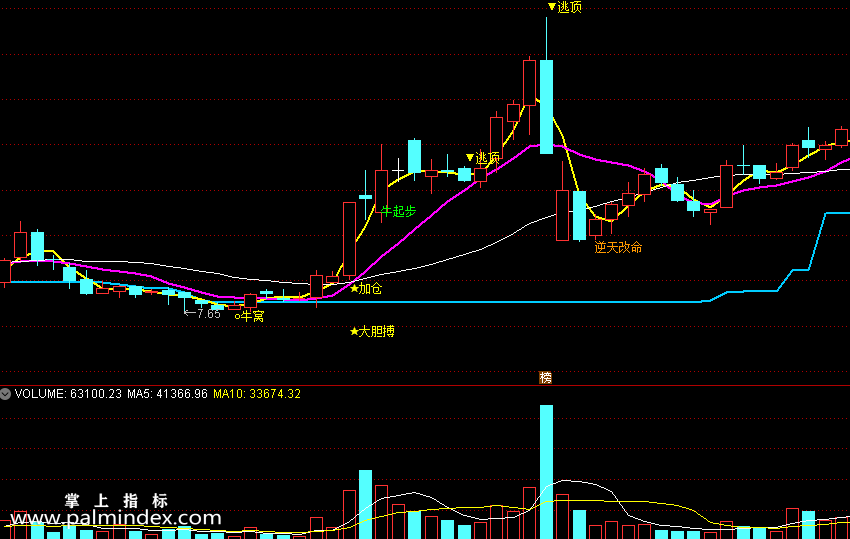Screen dimensions: 850x539
Task: Click the lower 逃顶 signal label
Action: (483, 158)
